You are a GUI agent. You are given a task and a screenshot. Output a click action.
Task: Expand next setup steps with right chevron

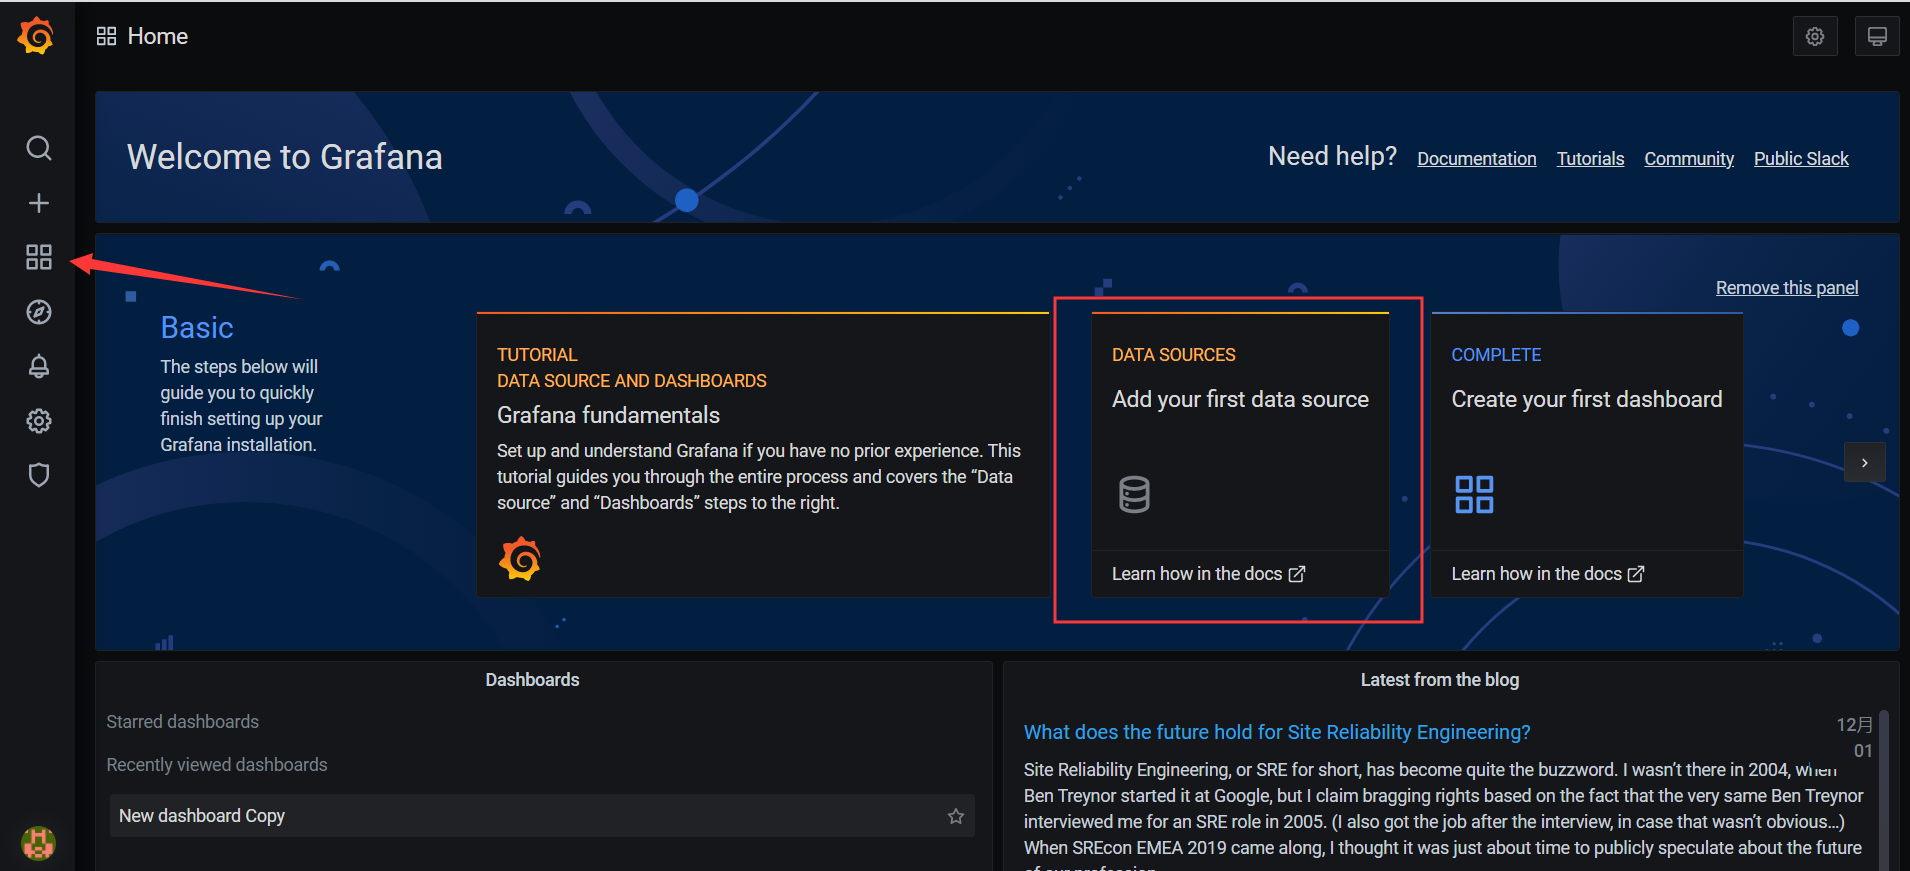pos(1864,463)
